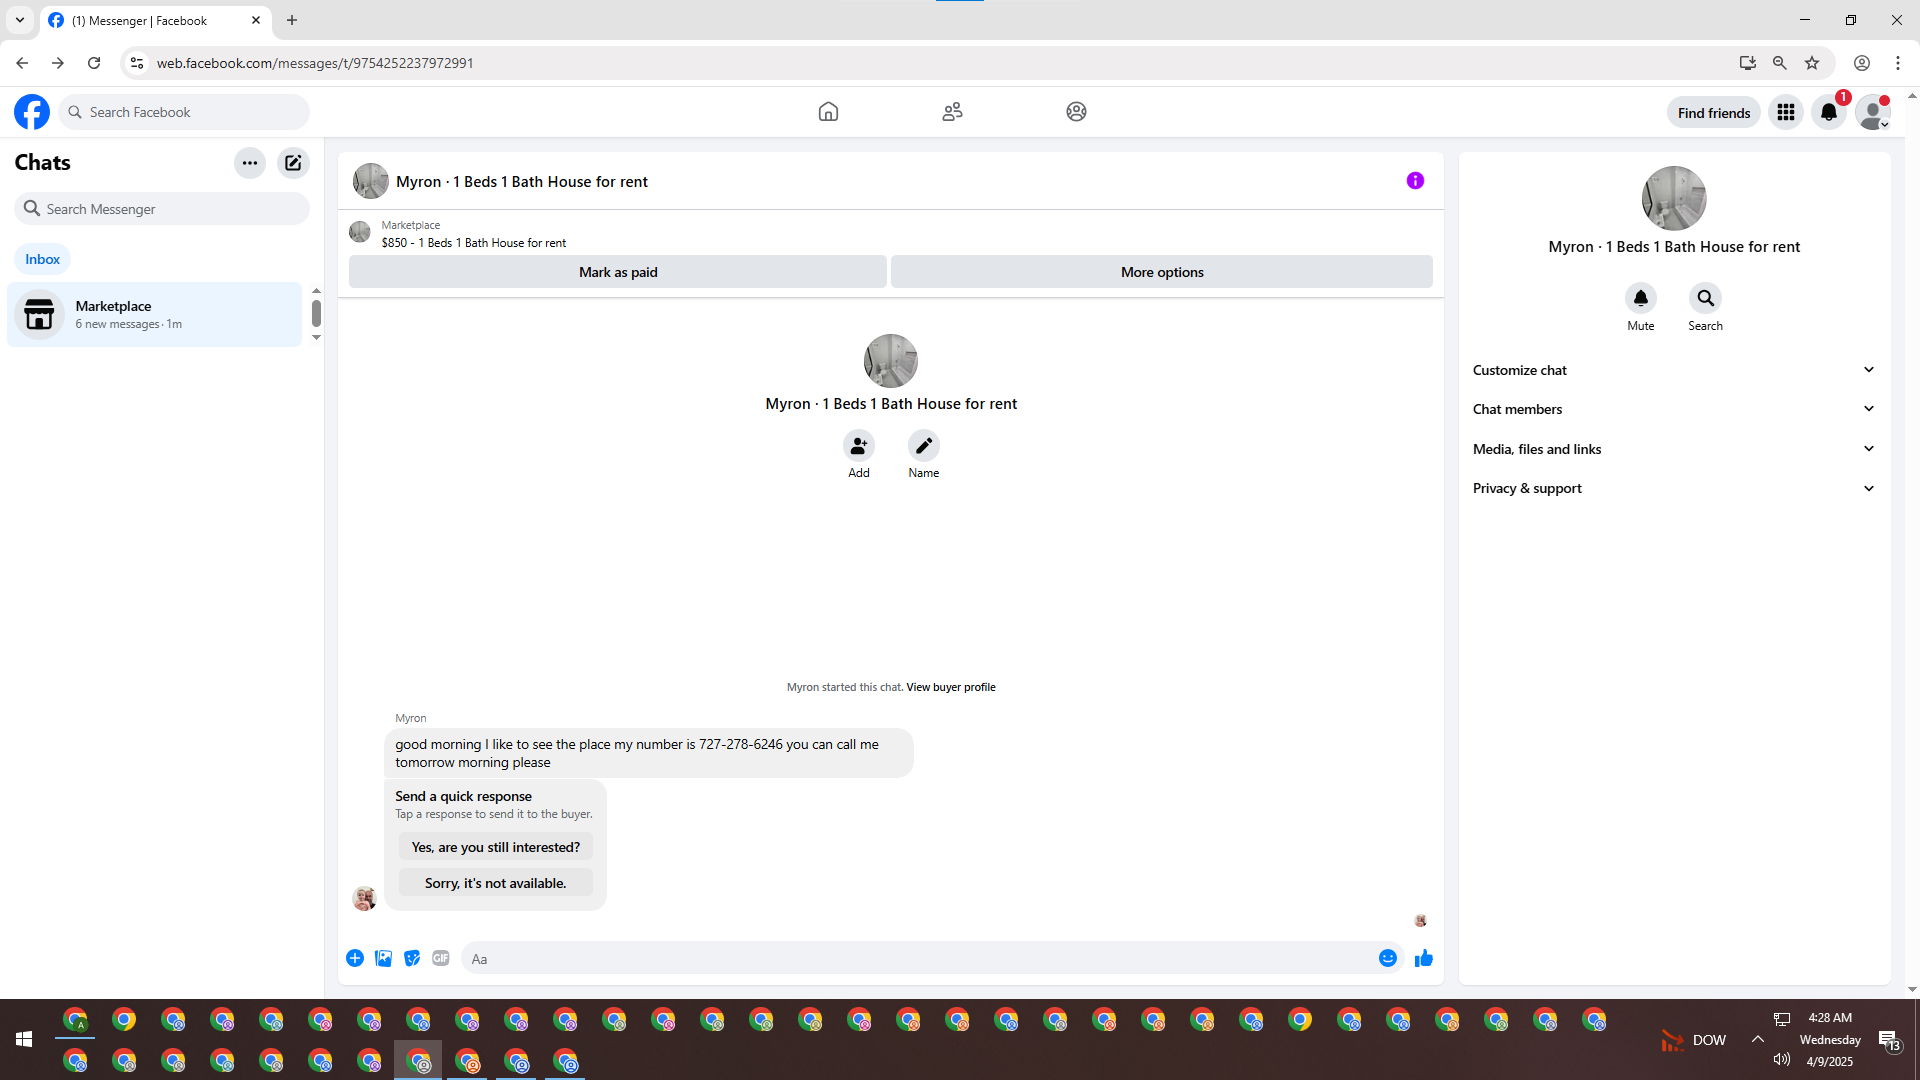Open the Windows notification center icon

pyautogui.click(x=1889, y=1040)
